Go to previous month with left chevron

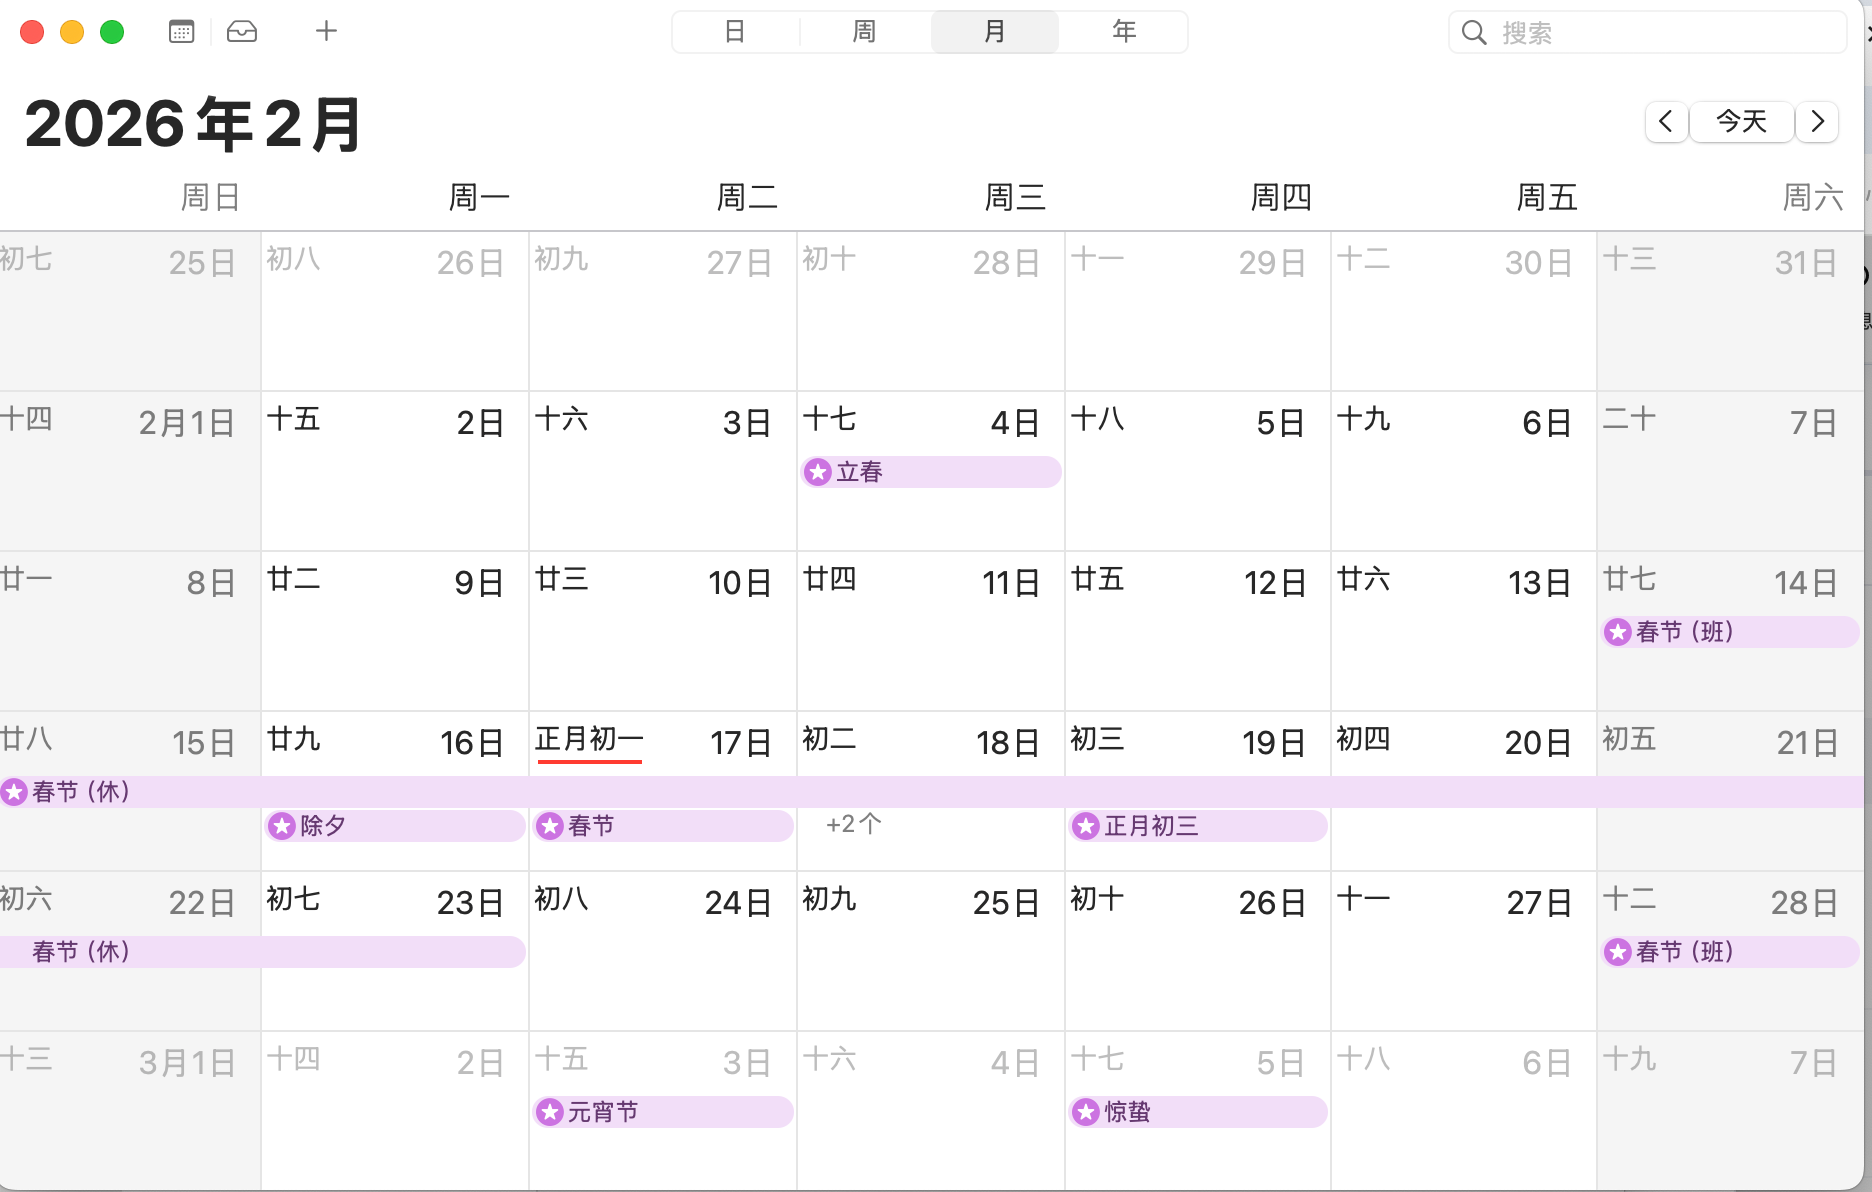coord(1666,122)
